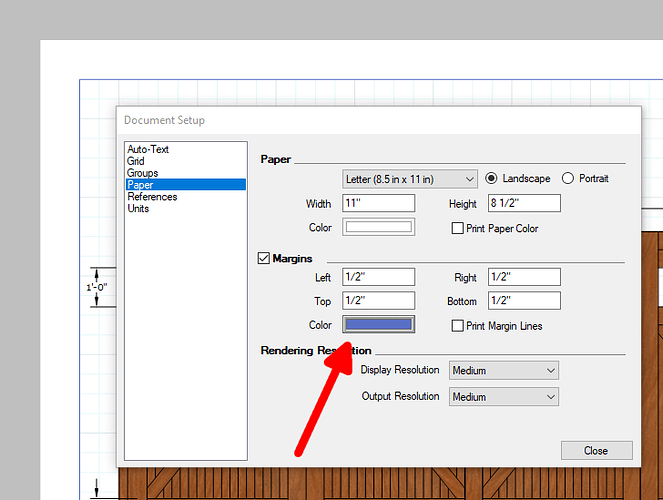Image resolution: width=663 pixels, height=500 pixels.
Task: Open the Output Resolution dropdown
Action: tap(504, 397)
